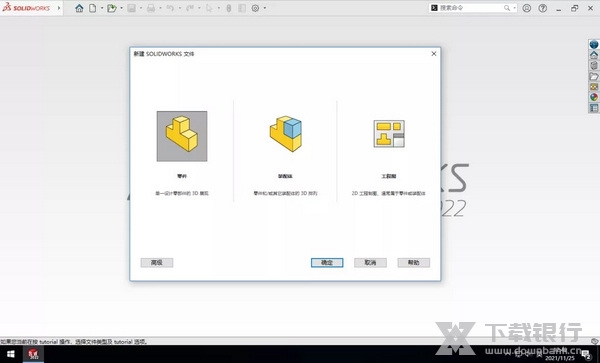The image size is (600, 363).
Task: Click the user login profile icon
Action: point(527,8)
